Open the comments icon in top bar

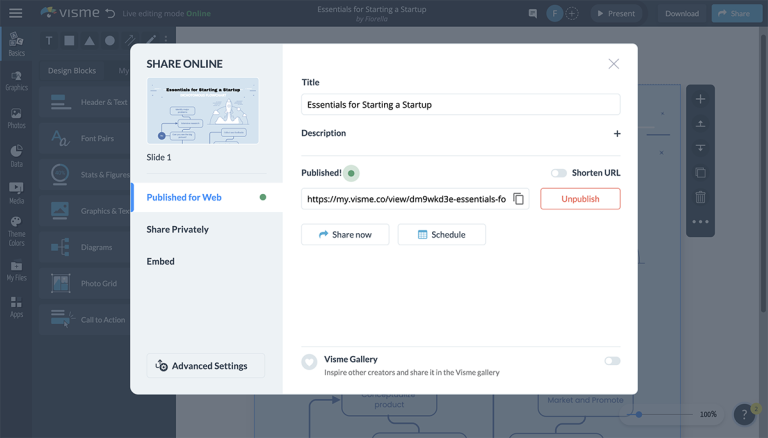pos(532,14)
